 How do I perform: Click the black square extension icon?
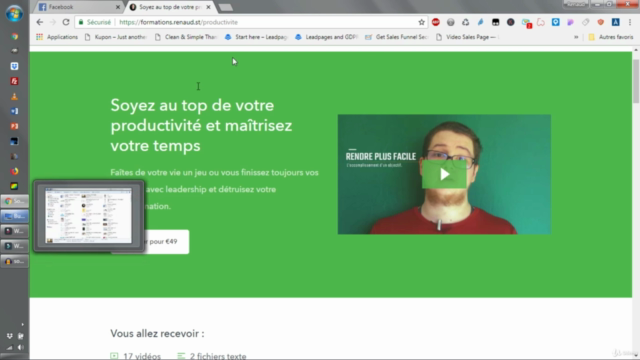coord(496,22)
